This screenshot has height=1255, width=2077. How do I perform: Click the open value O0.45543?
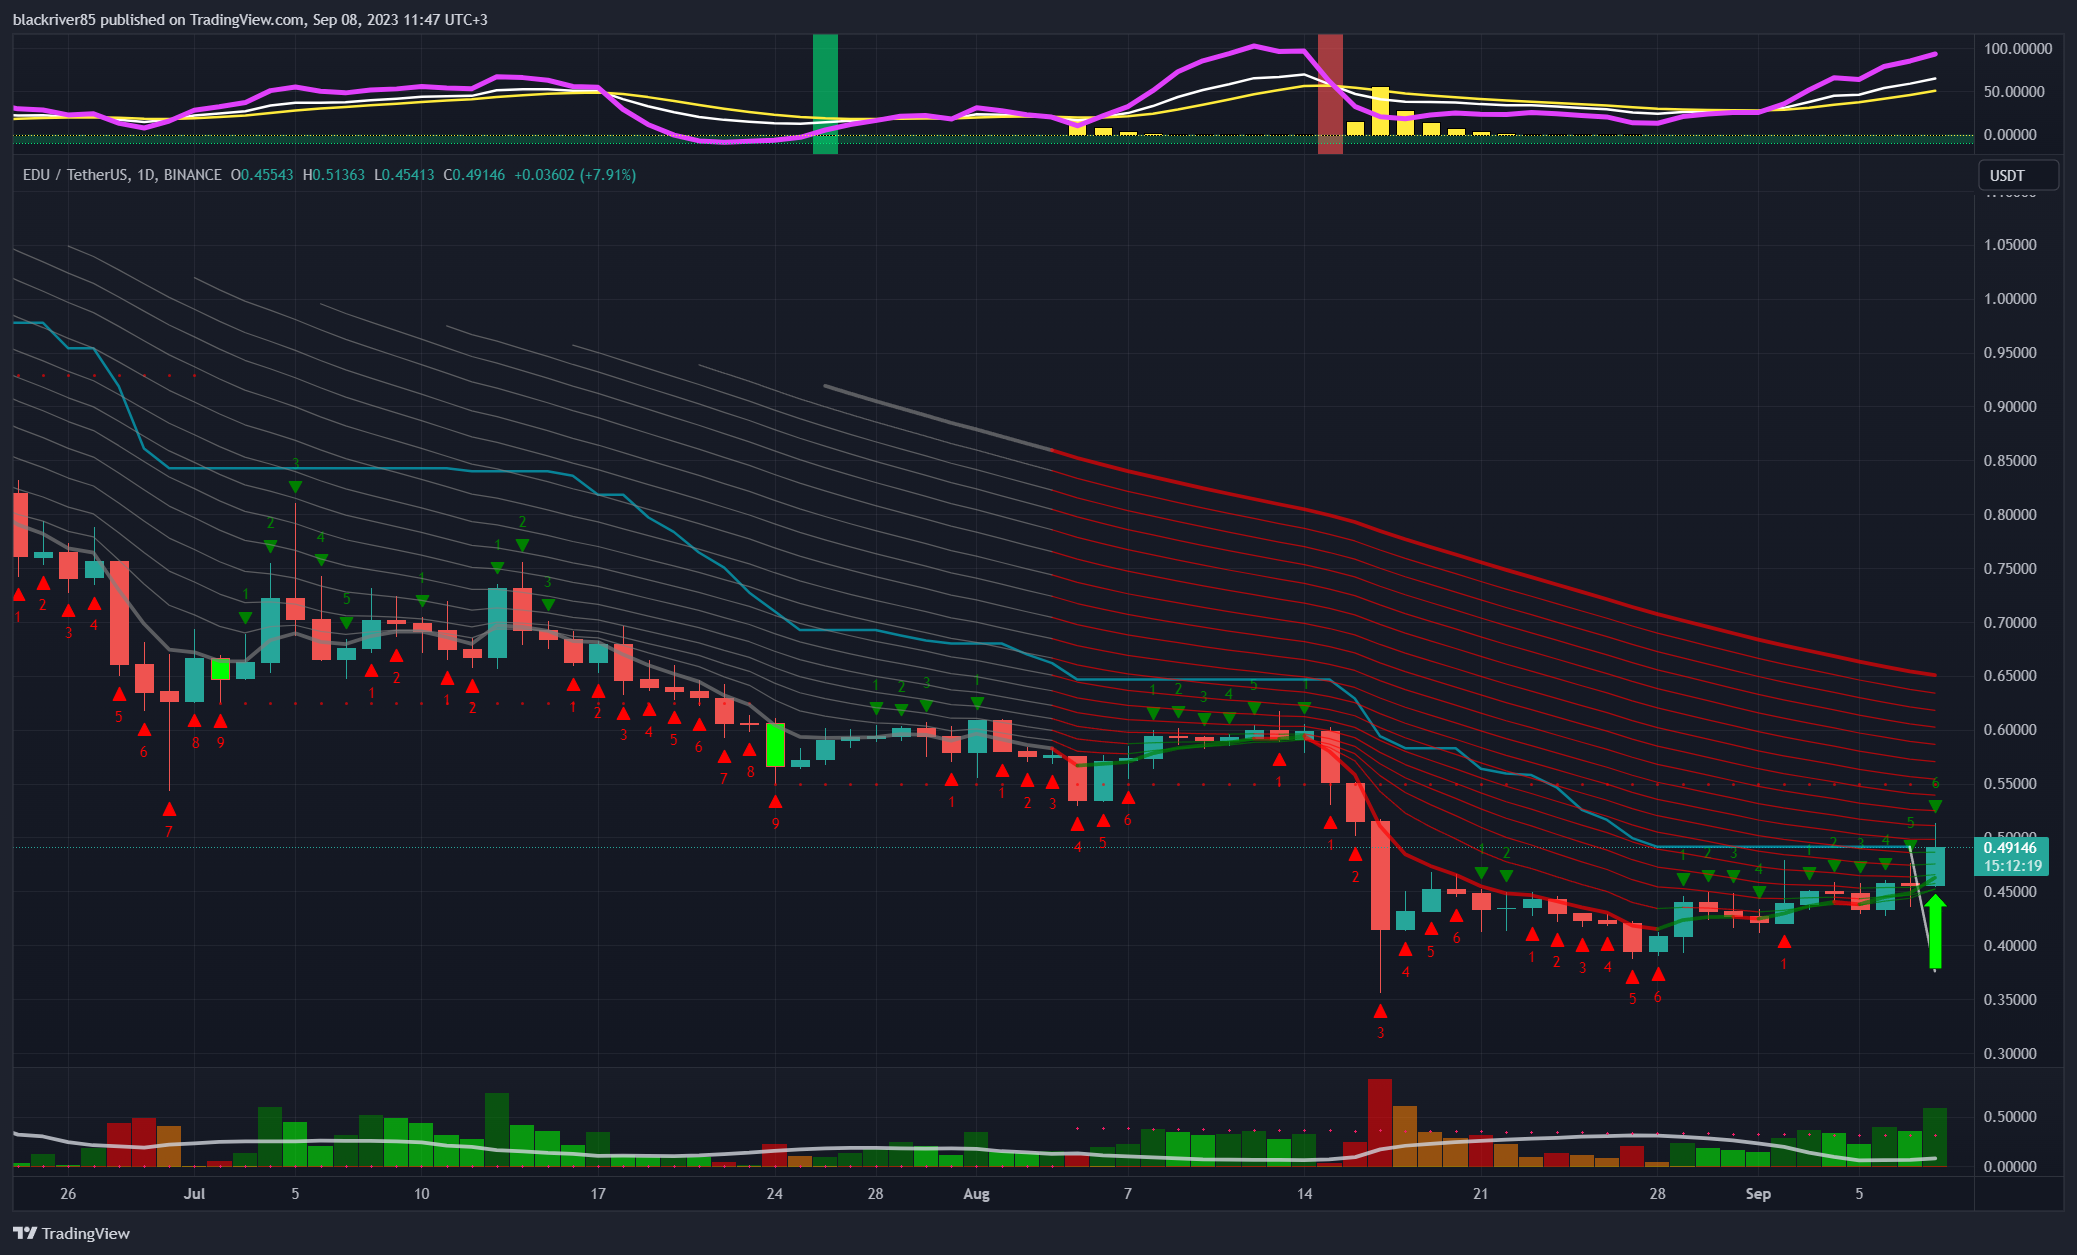tap(262, 175)
